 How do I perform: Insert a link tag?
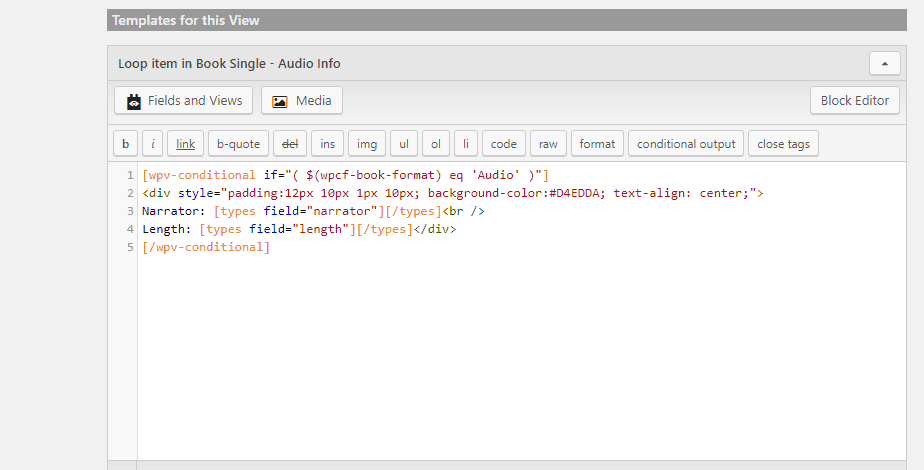coord(186,144)
